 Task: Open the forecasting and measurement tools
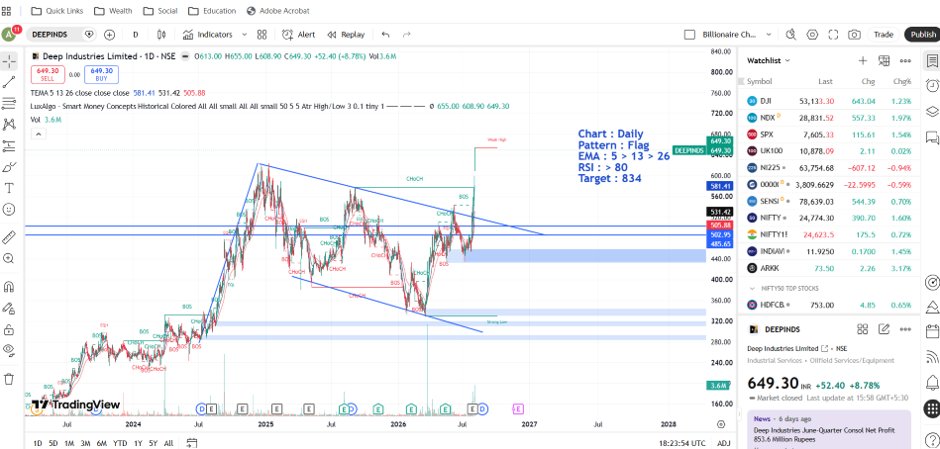click(x=9, y=146)
